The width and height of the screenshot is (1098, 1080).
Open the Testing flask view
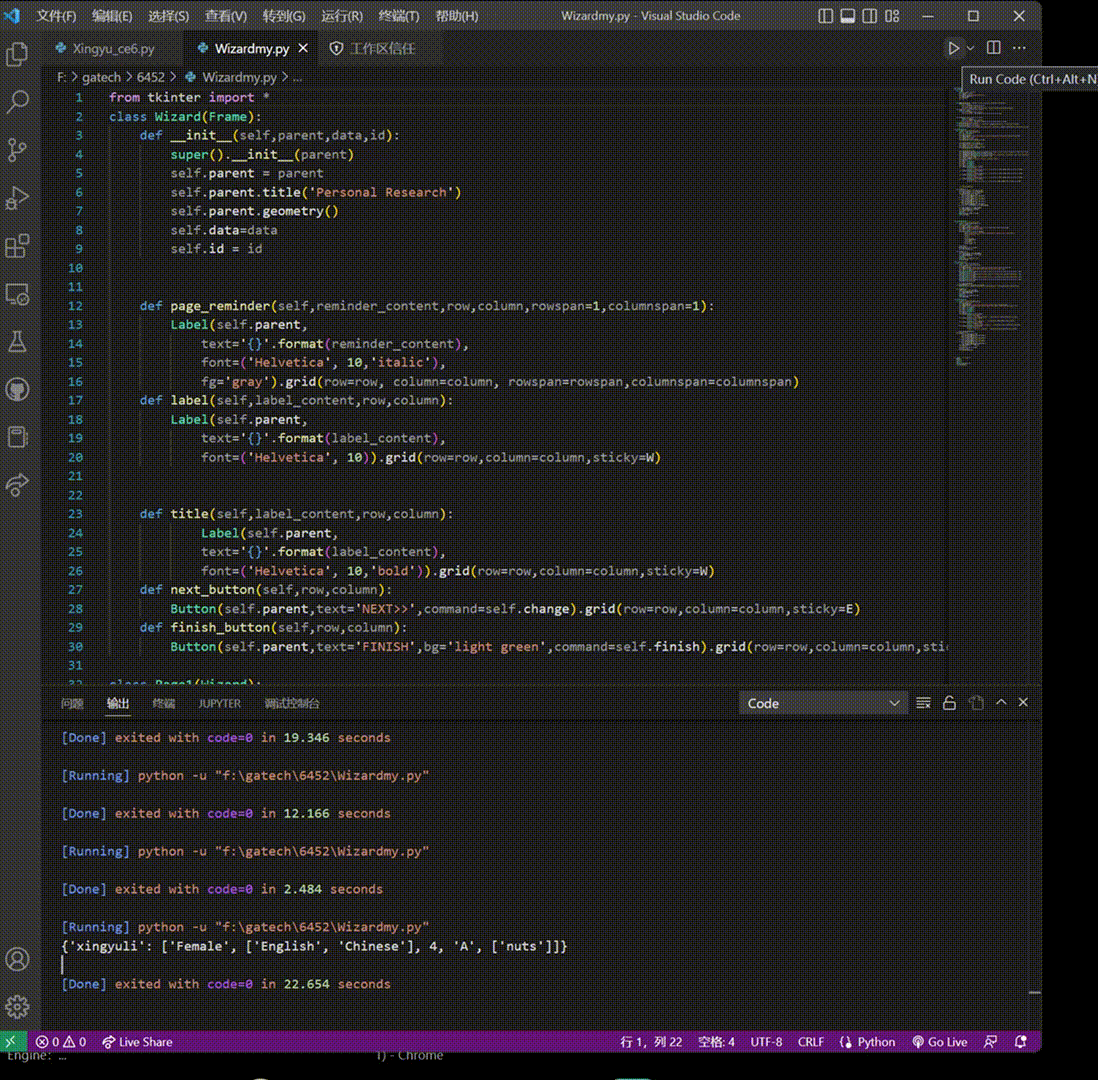pyautogui.click(x=17, y=342)
